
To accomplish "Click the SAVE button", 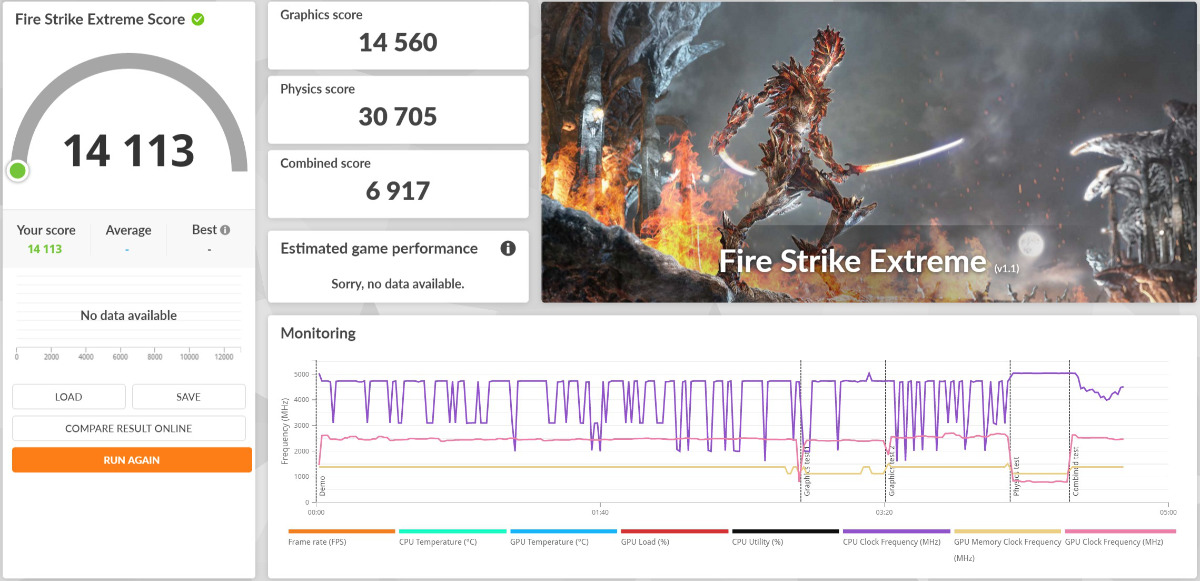I will click(x=189, y=397).
